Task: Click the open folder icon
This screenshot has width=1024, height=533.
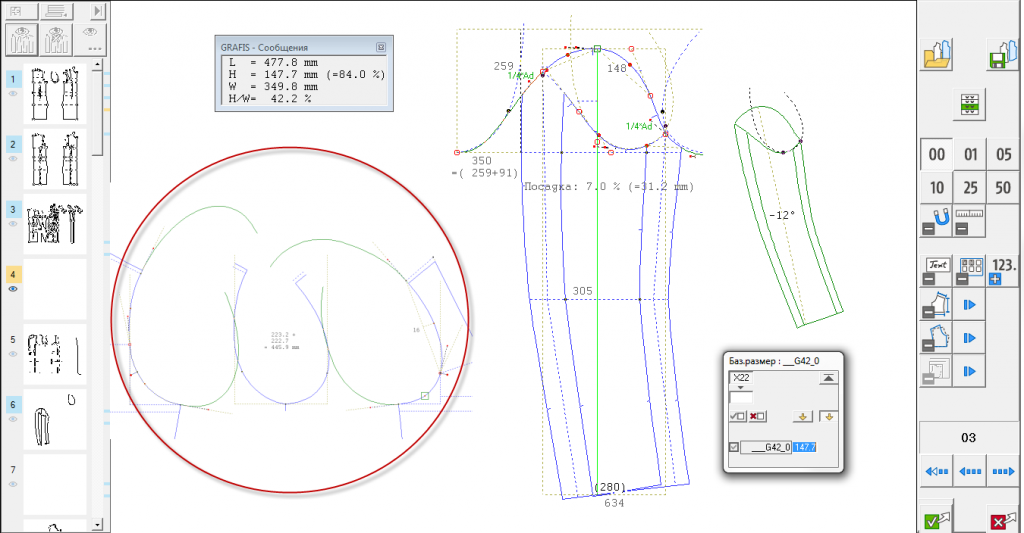Action: tap(937, 53)
